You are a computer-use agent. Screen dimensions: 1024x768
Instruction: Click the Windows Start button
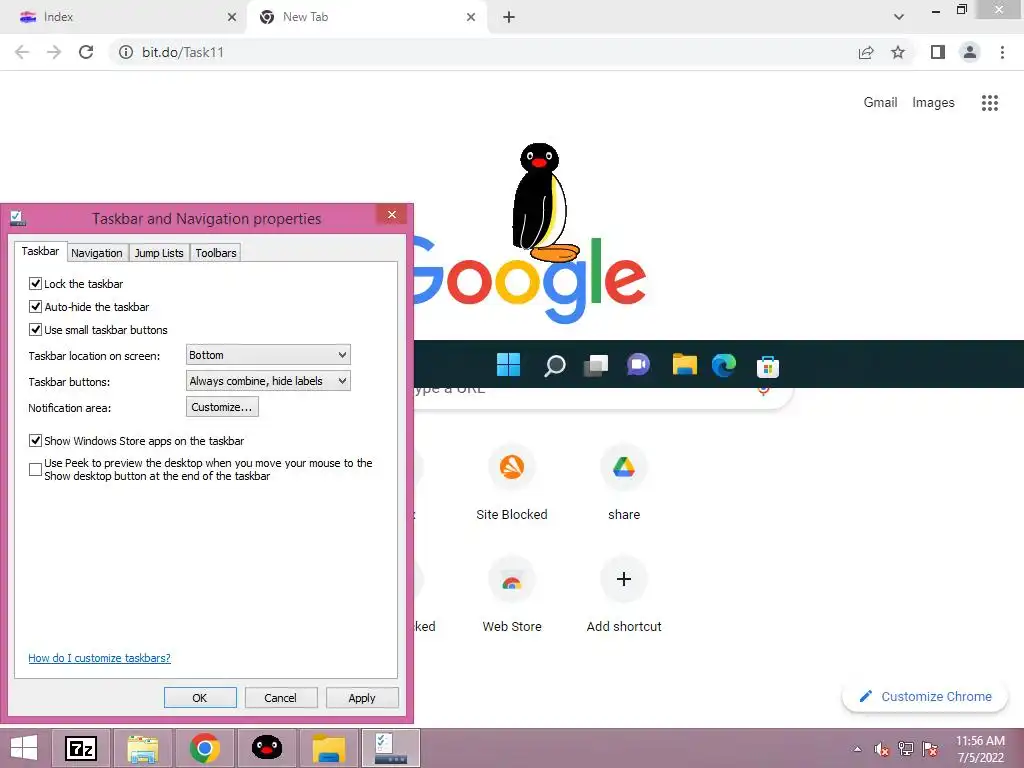click(x=24, y=748)
